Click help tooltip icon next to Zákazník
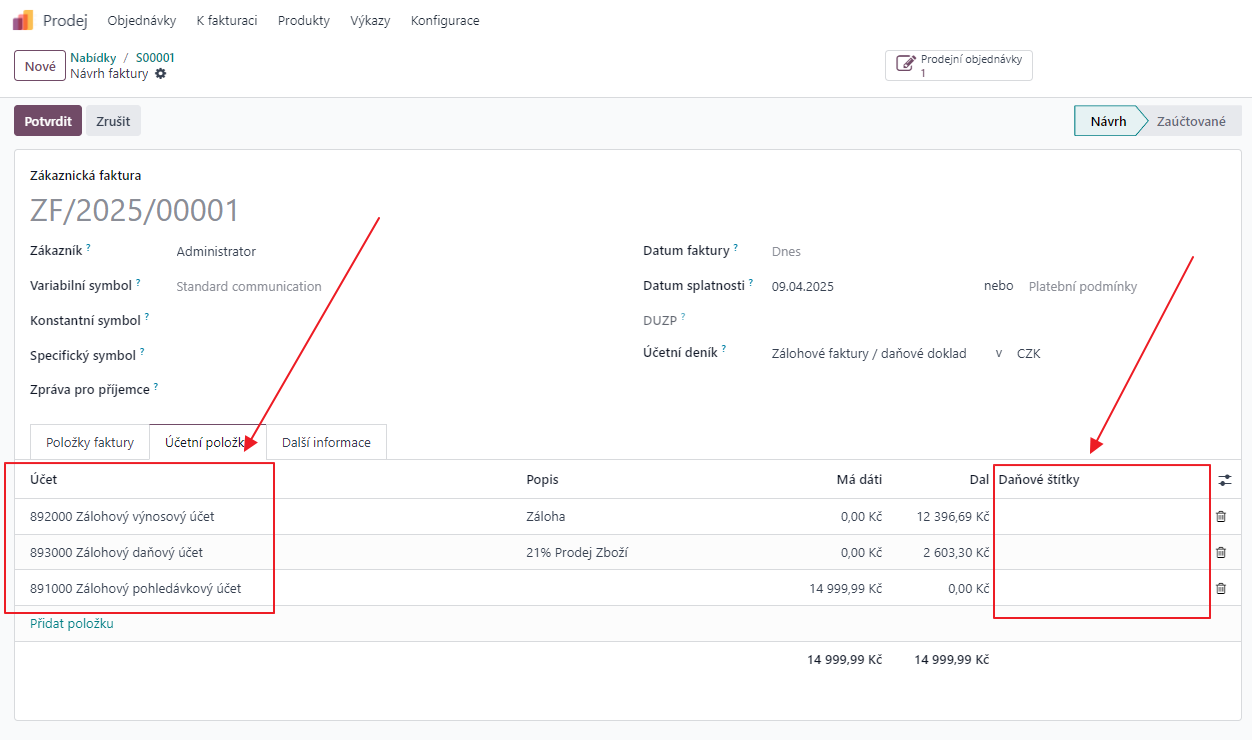Viewport: 1252px width, 740px height. [88, 247]
